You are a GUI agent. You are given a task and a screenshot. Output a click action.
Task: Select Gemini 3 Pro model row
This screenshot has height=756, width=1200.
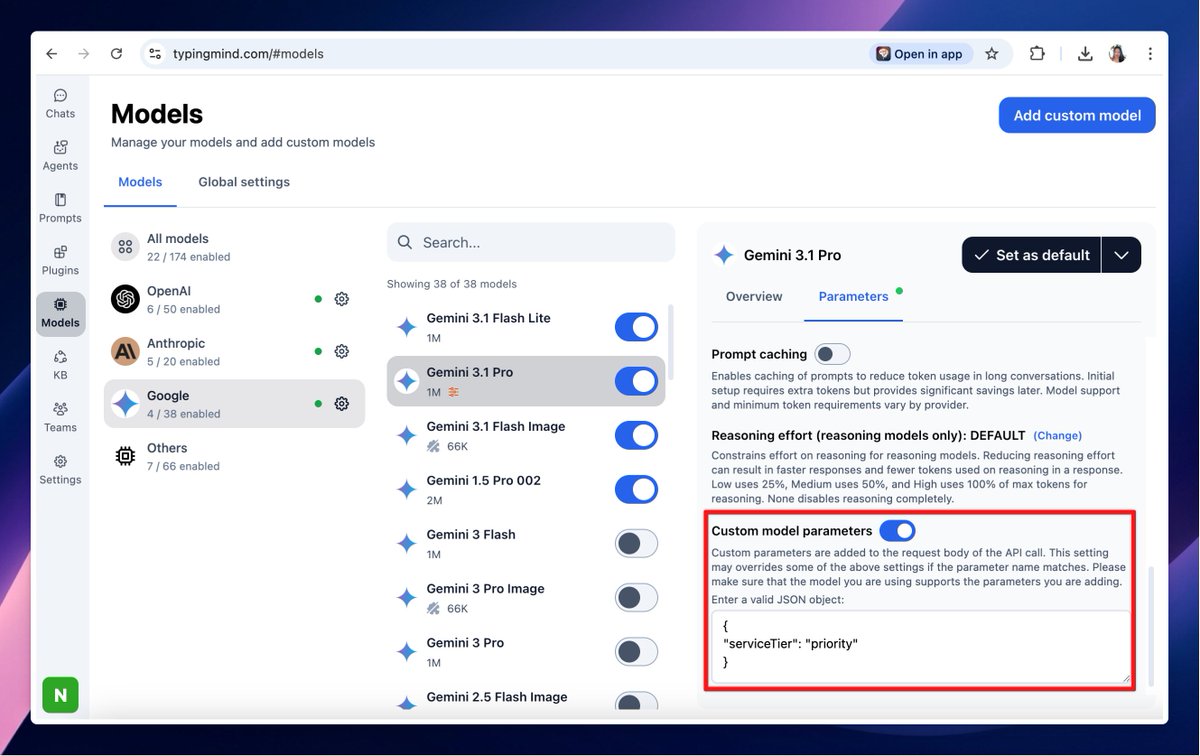tap(526, 651)
